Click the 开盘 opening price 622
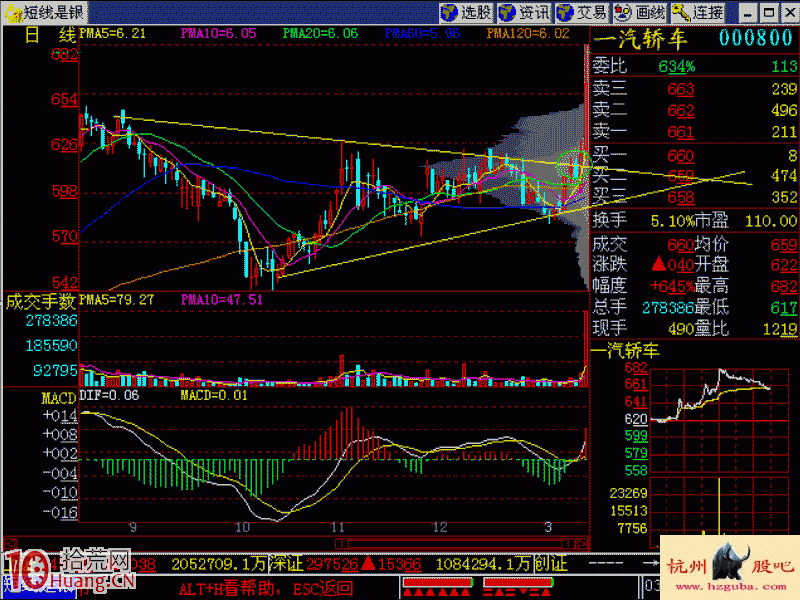The height and width of the screenshot is (600, 800). (x=784, y=265)
